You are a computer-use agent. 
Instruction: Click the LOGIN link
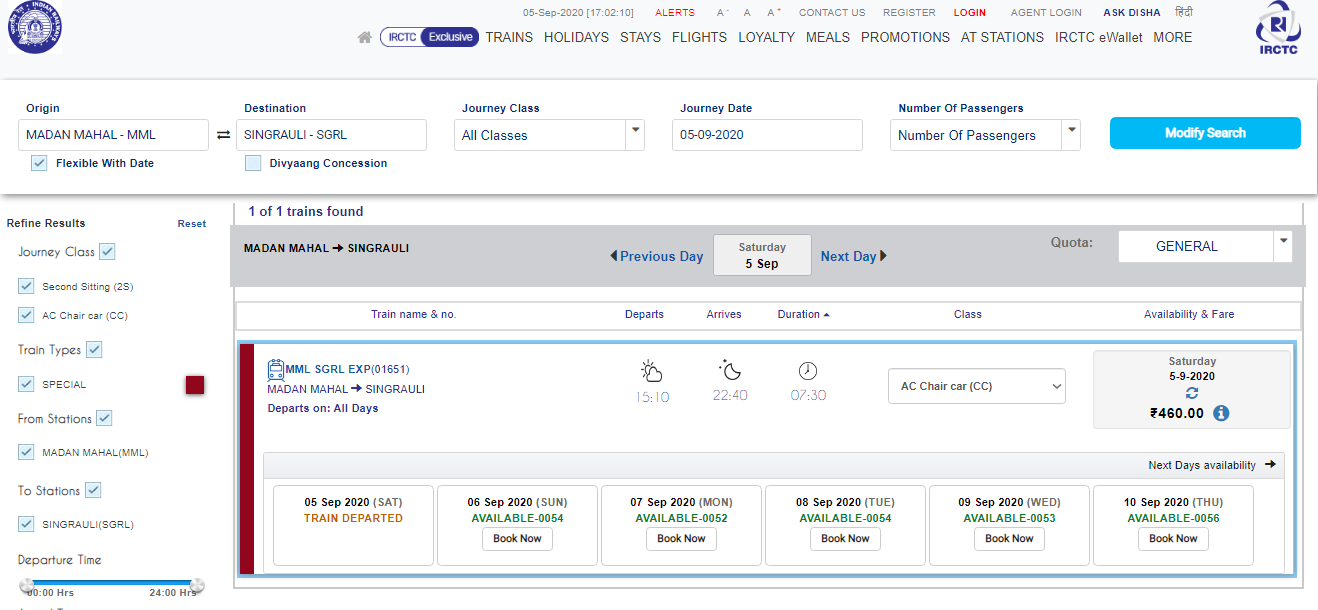[969, 13]
